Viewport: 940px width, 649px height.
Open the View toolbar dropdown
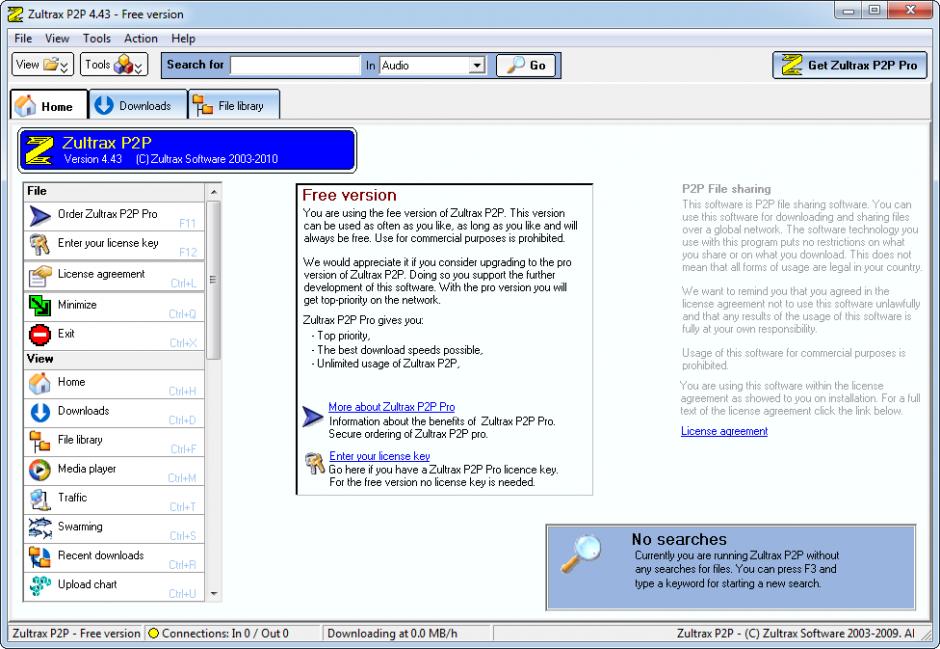42,65
